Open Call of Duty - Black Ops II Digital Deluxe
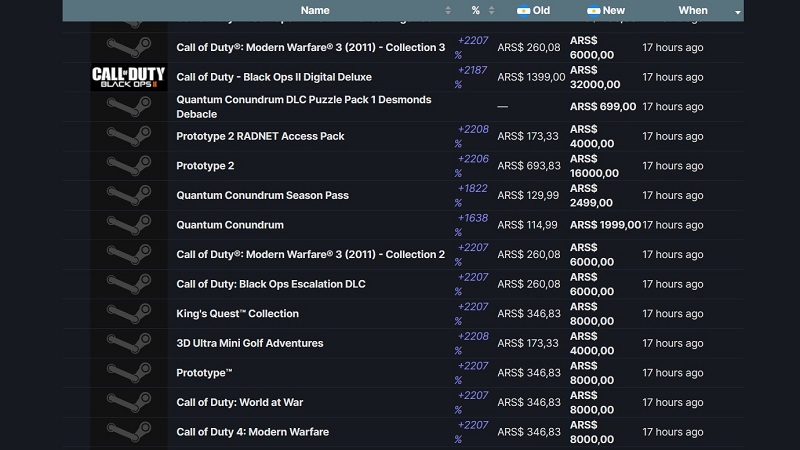The height and width of the screenshot is (450, 800). click(x=274, y=77)
